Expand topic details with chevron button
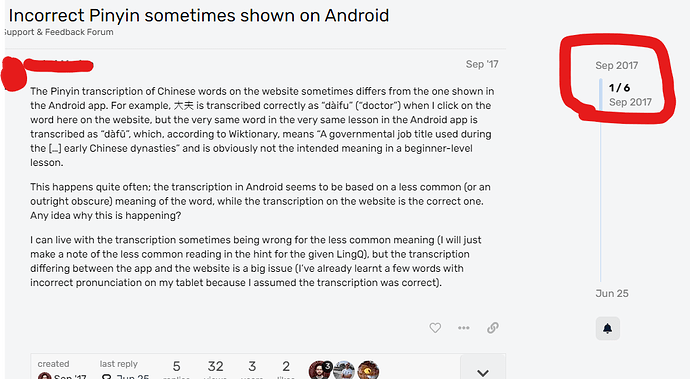Viewport: 690px width, 379px height. coord(483,368)
